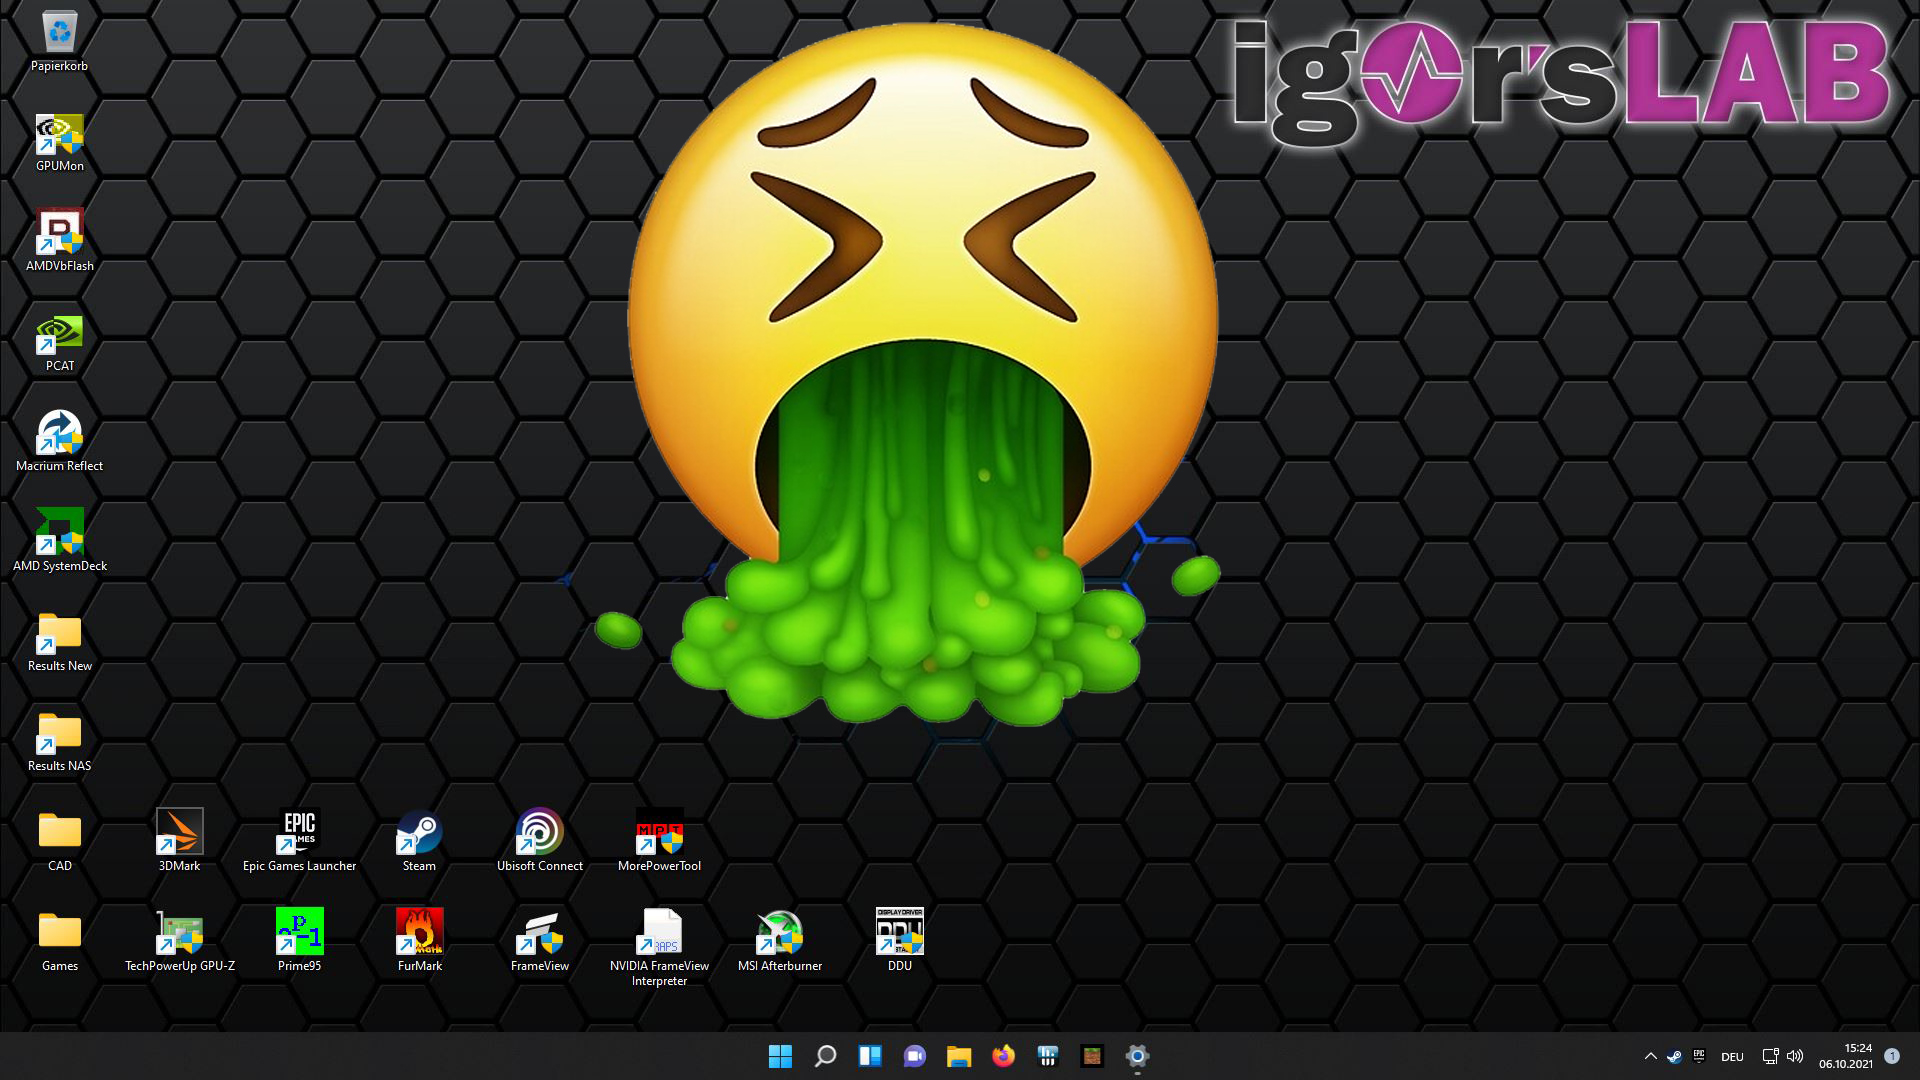Select TechPowerUp GPU-Z icon

tap(180, 933)
